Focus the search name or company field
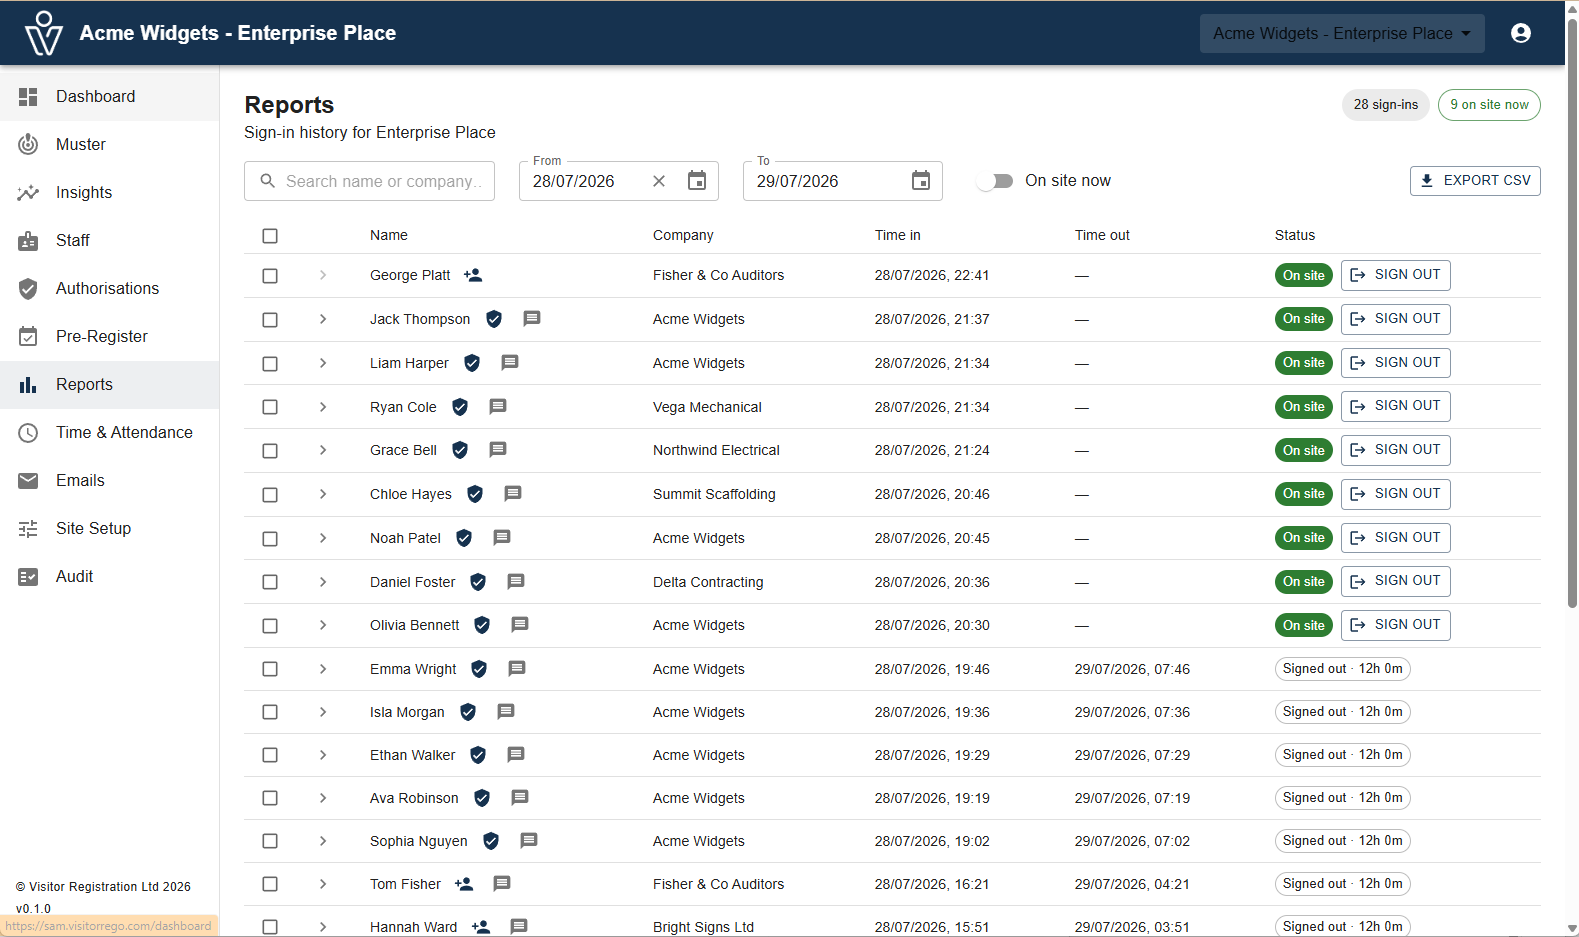 (369, 181)
